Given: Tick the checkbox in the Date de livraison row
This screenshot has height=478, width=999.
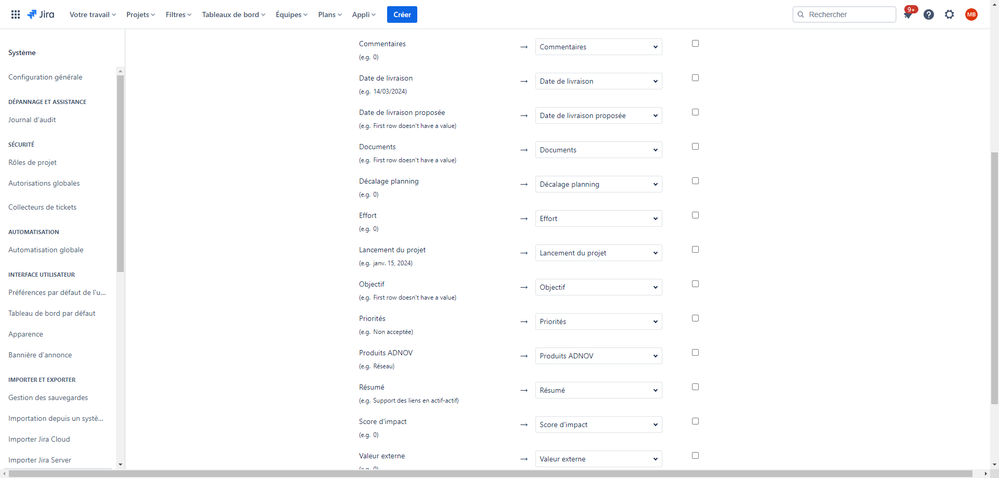Looking at the screenshot, I should [x=695, y=78].
